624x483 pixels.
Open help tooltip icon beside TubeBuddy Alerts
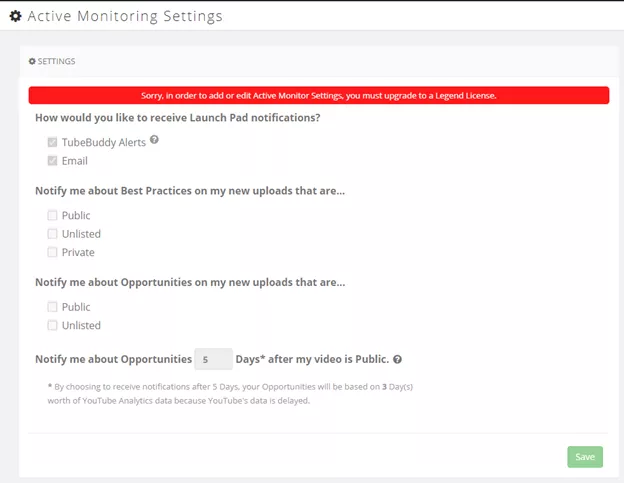154,140
